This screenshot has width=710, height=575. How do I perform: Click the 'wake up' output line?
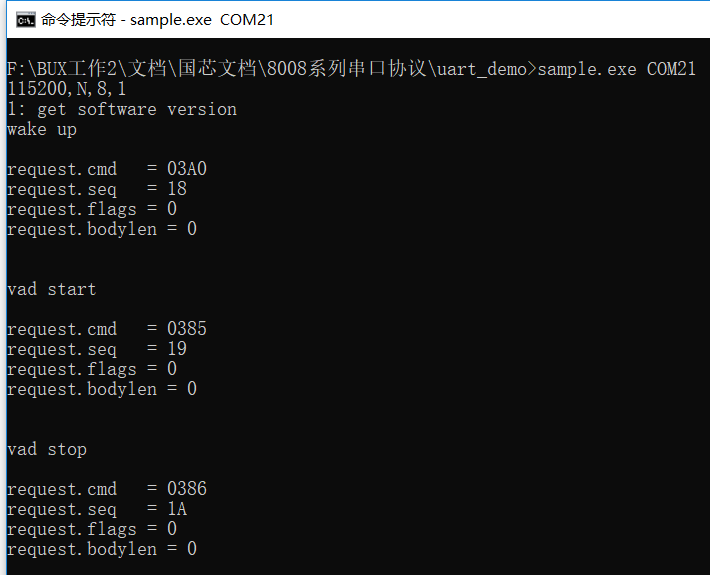[x=42, y=129]
